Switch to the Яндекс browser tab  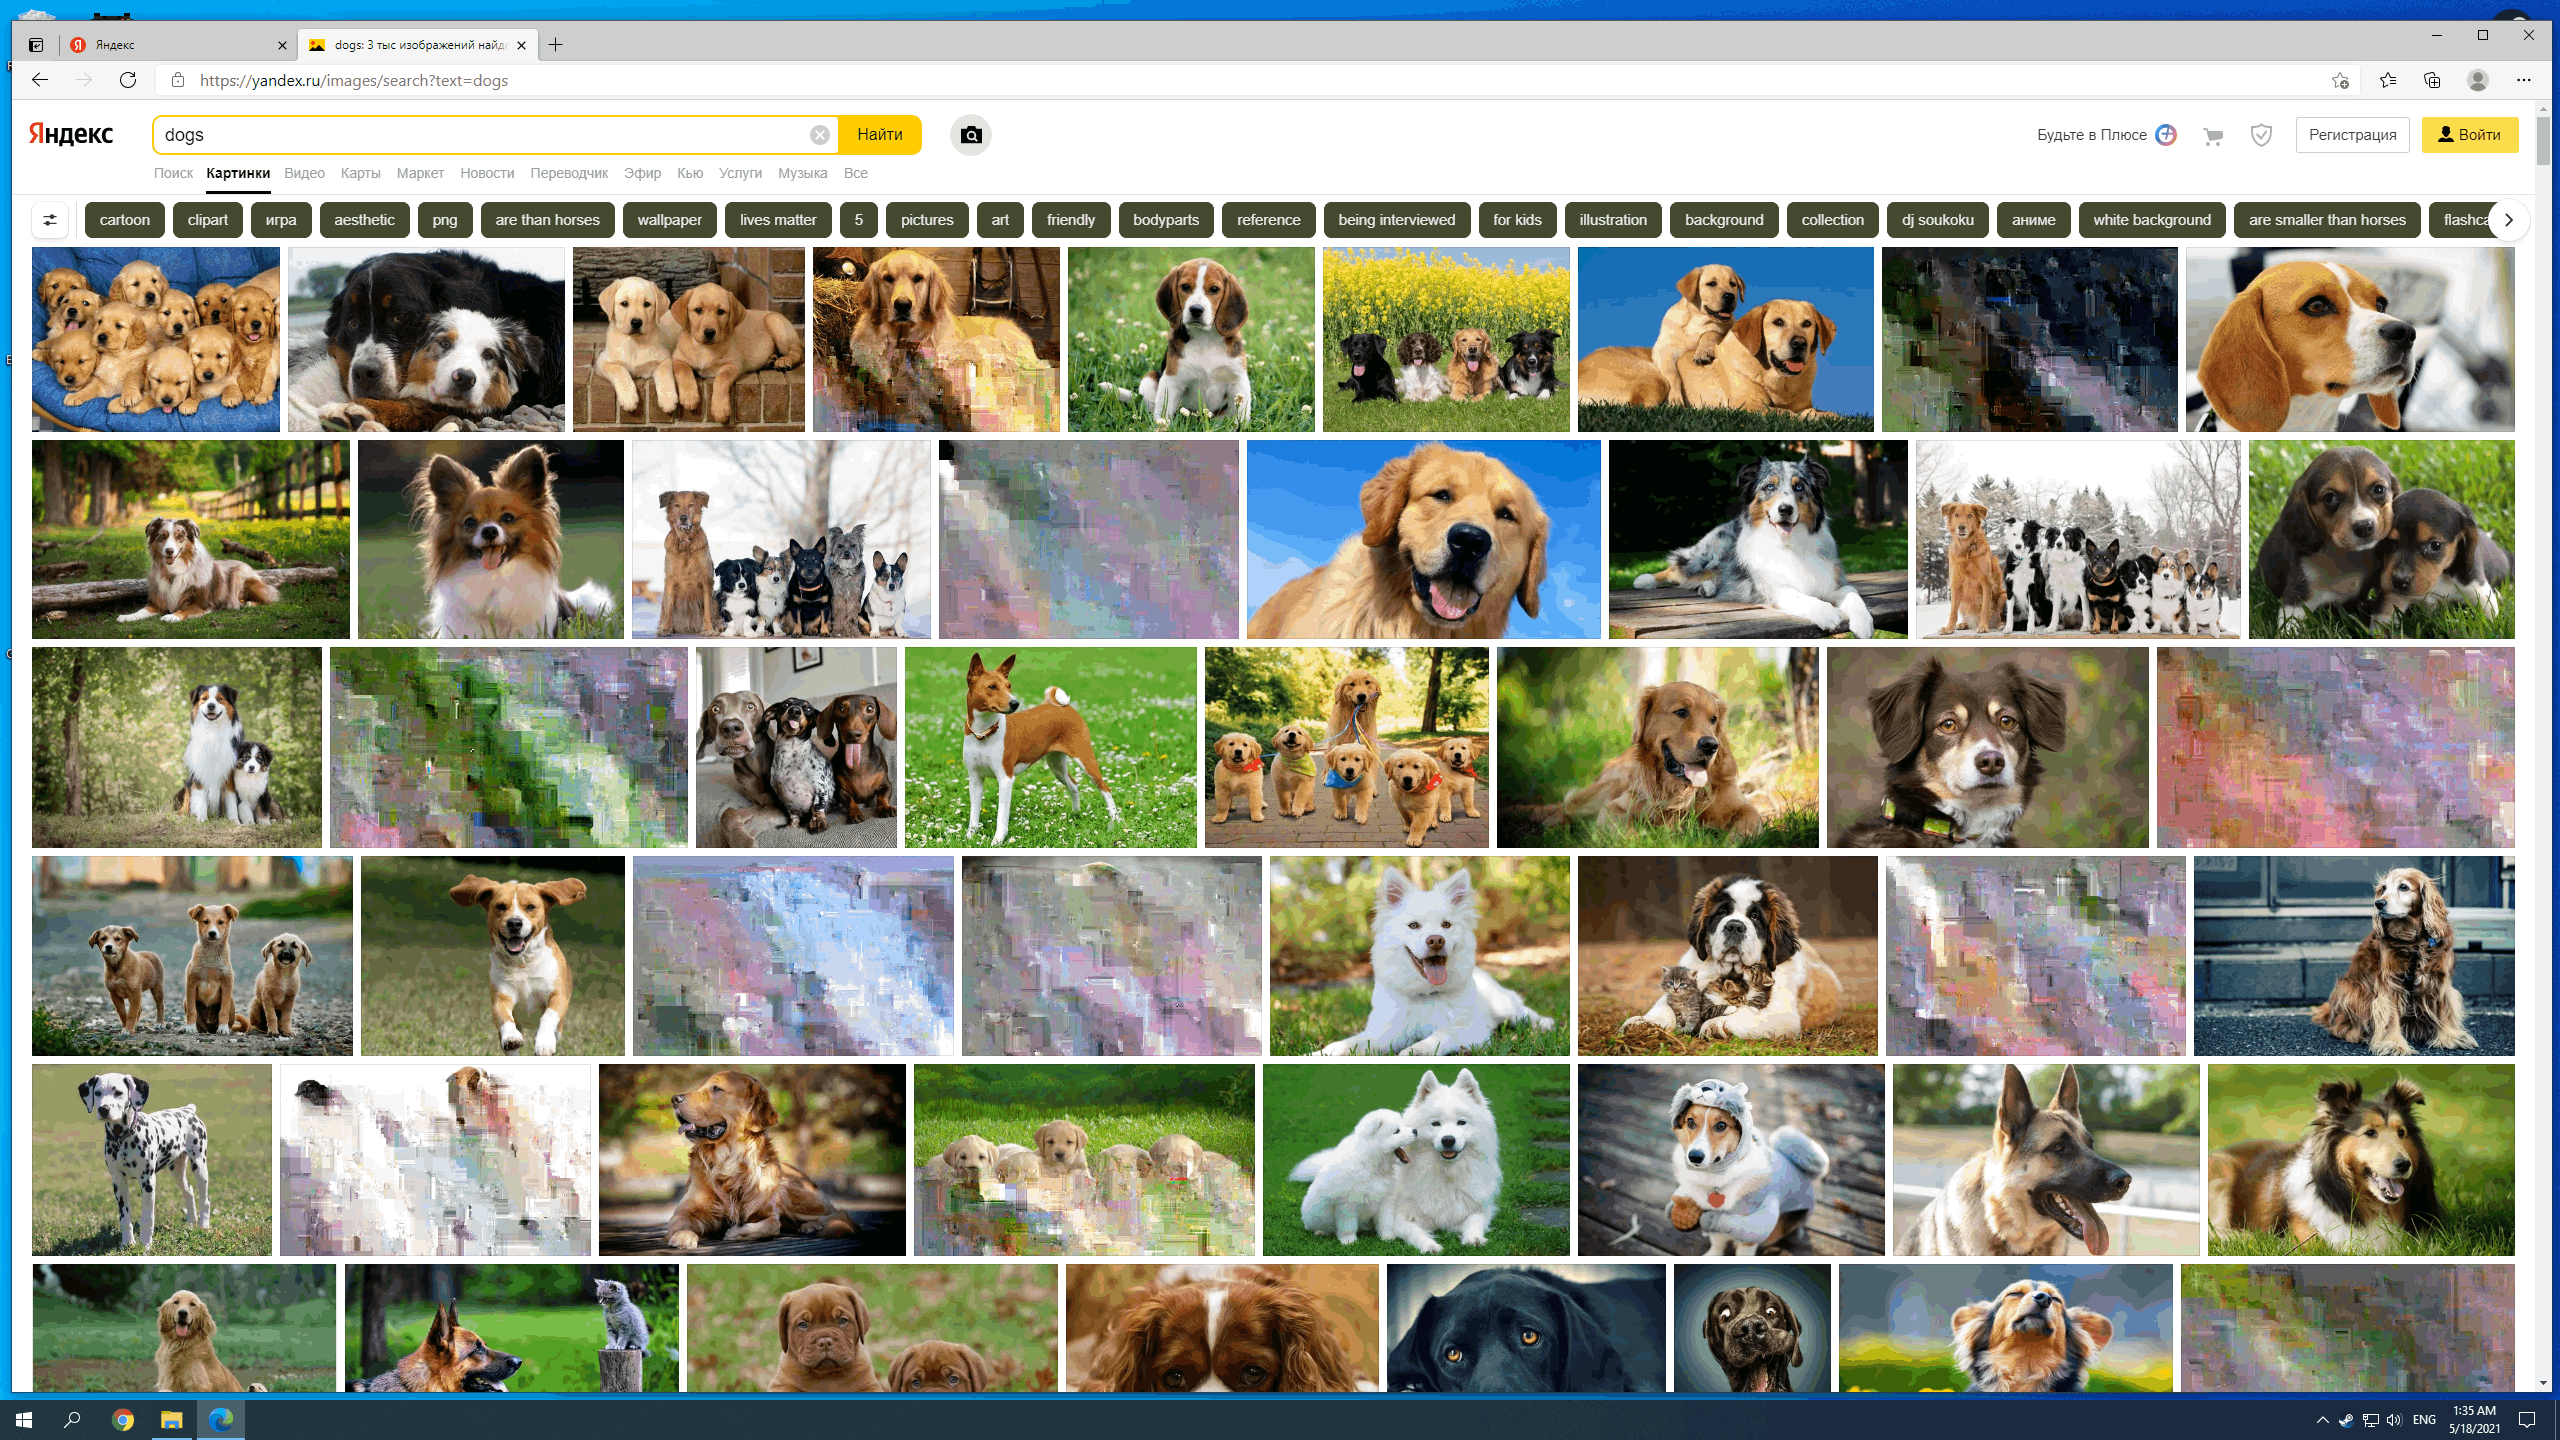coord(180,45)
